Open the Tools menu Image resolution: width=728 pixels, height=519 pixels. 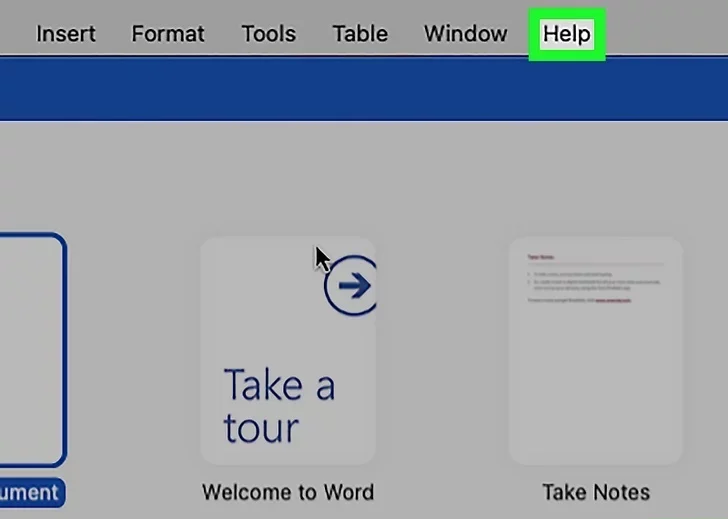269,34
